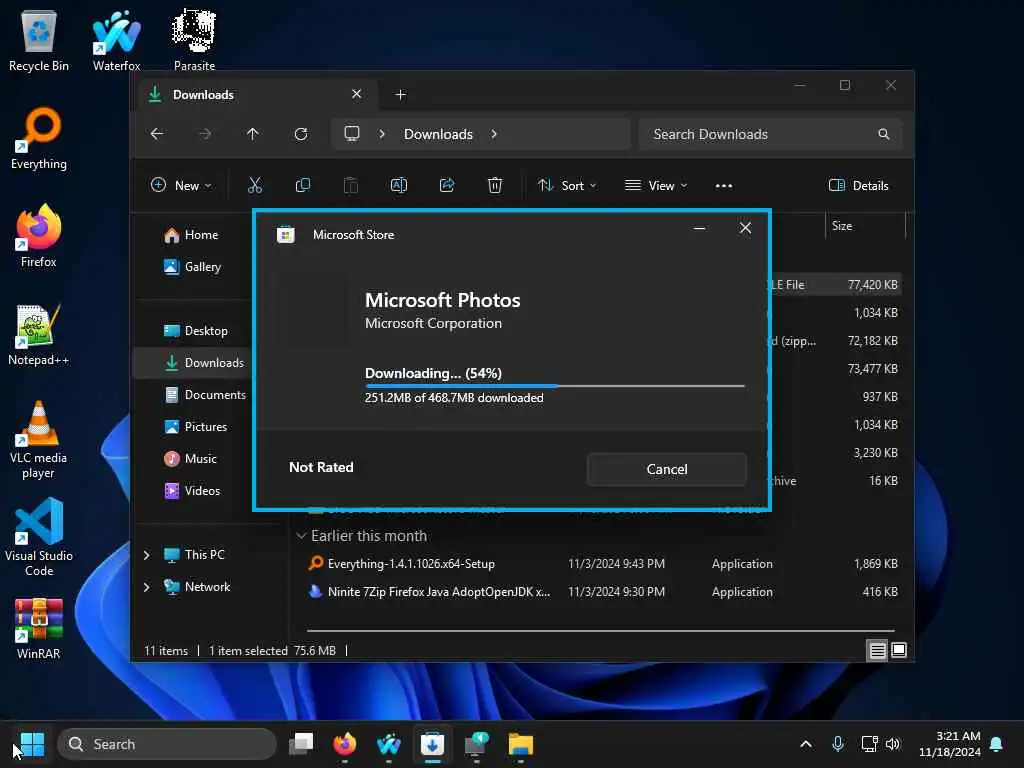
Task: Click the Paste clipboard icon in Explorer toolbar
Action: [351, 185]
